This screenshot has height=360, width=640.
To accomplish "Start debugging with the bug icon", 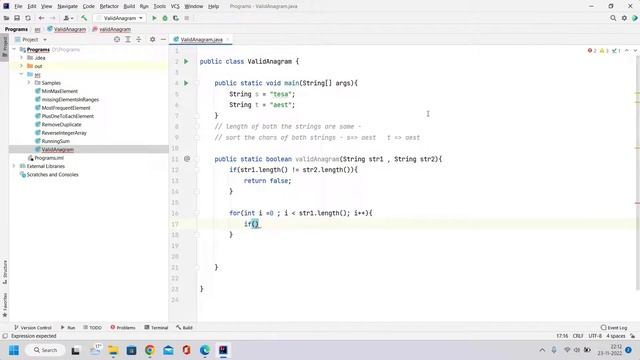I will (165, 18).
